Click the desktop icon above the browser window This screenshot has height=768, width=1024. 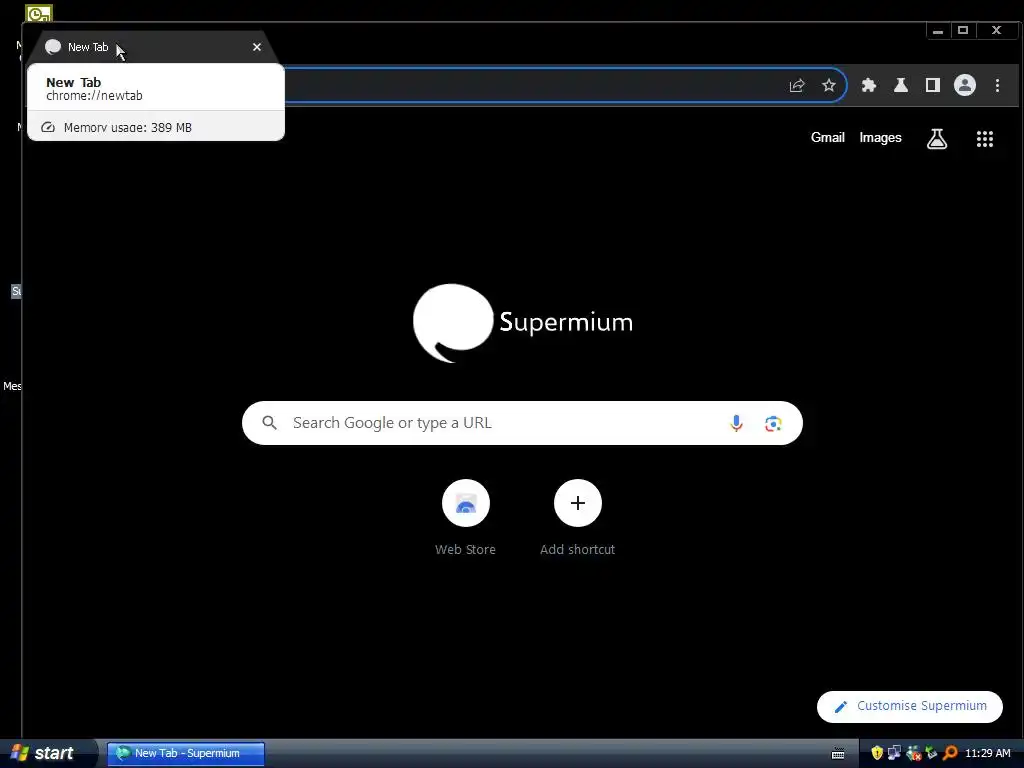click(x=39, y=13)
